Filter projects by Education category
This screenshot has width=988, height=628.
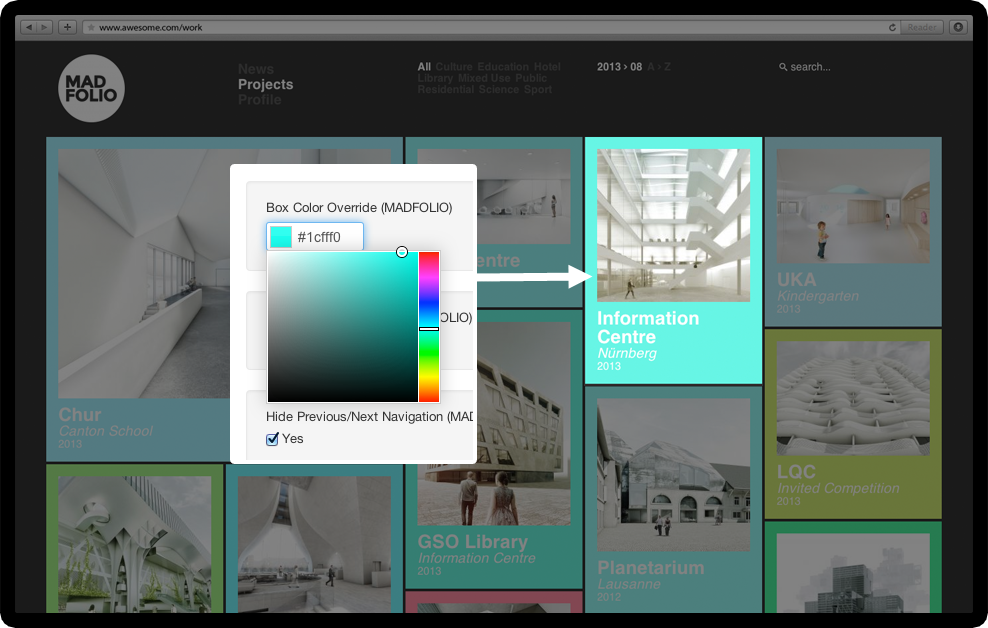coord(502,67)
